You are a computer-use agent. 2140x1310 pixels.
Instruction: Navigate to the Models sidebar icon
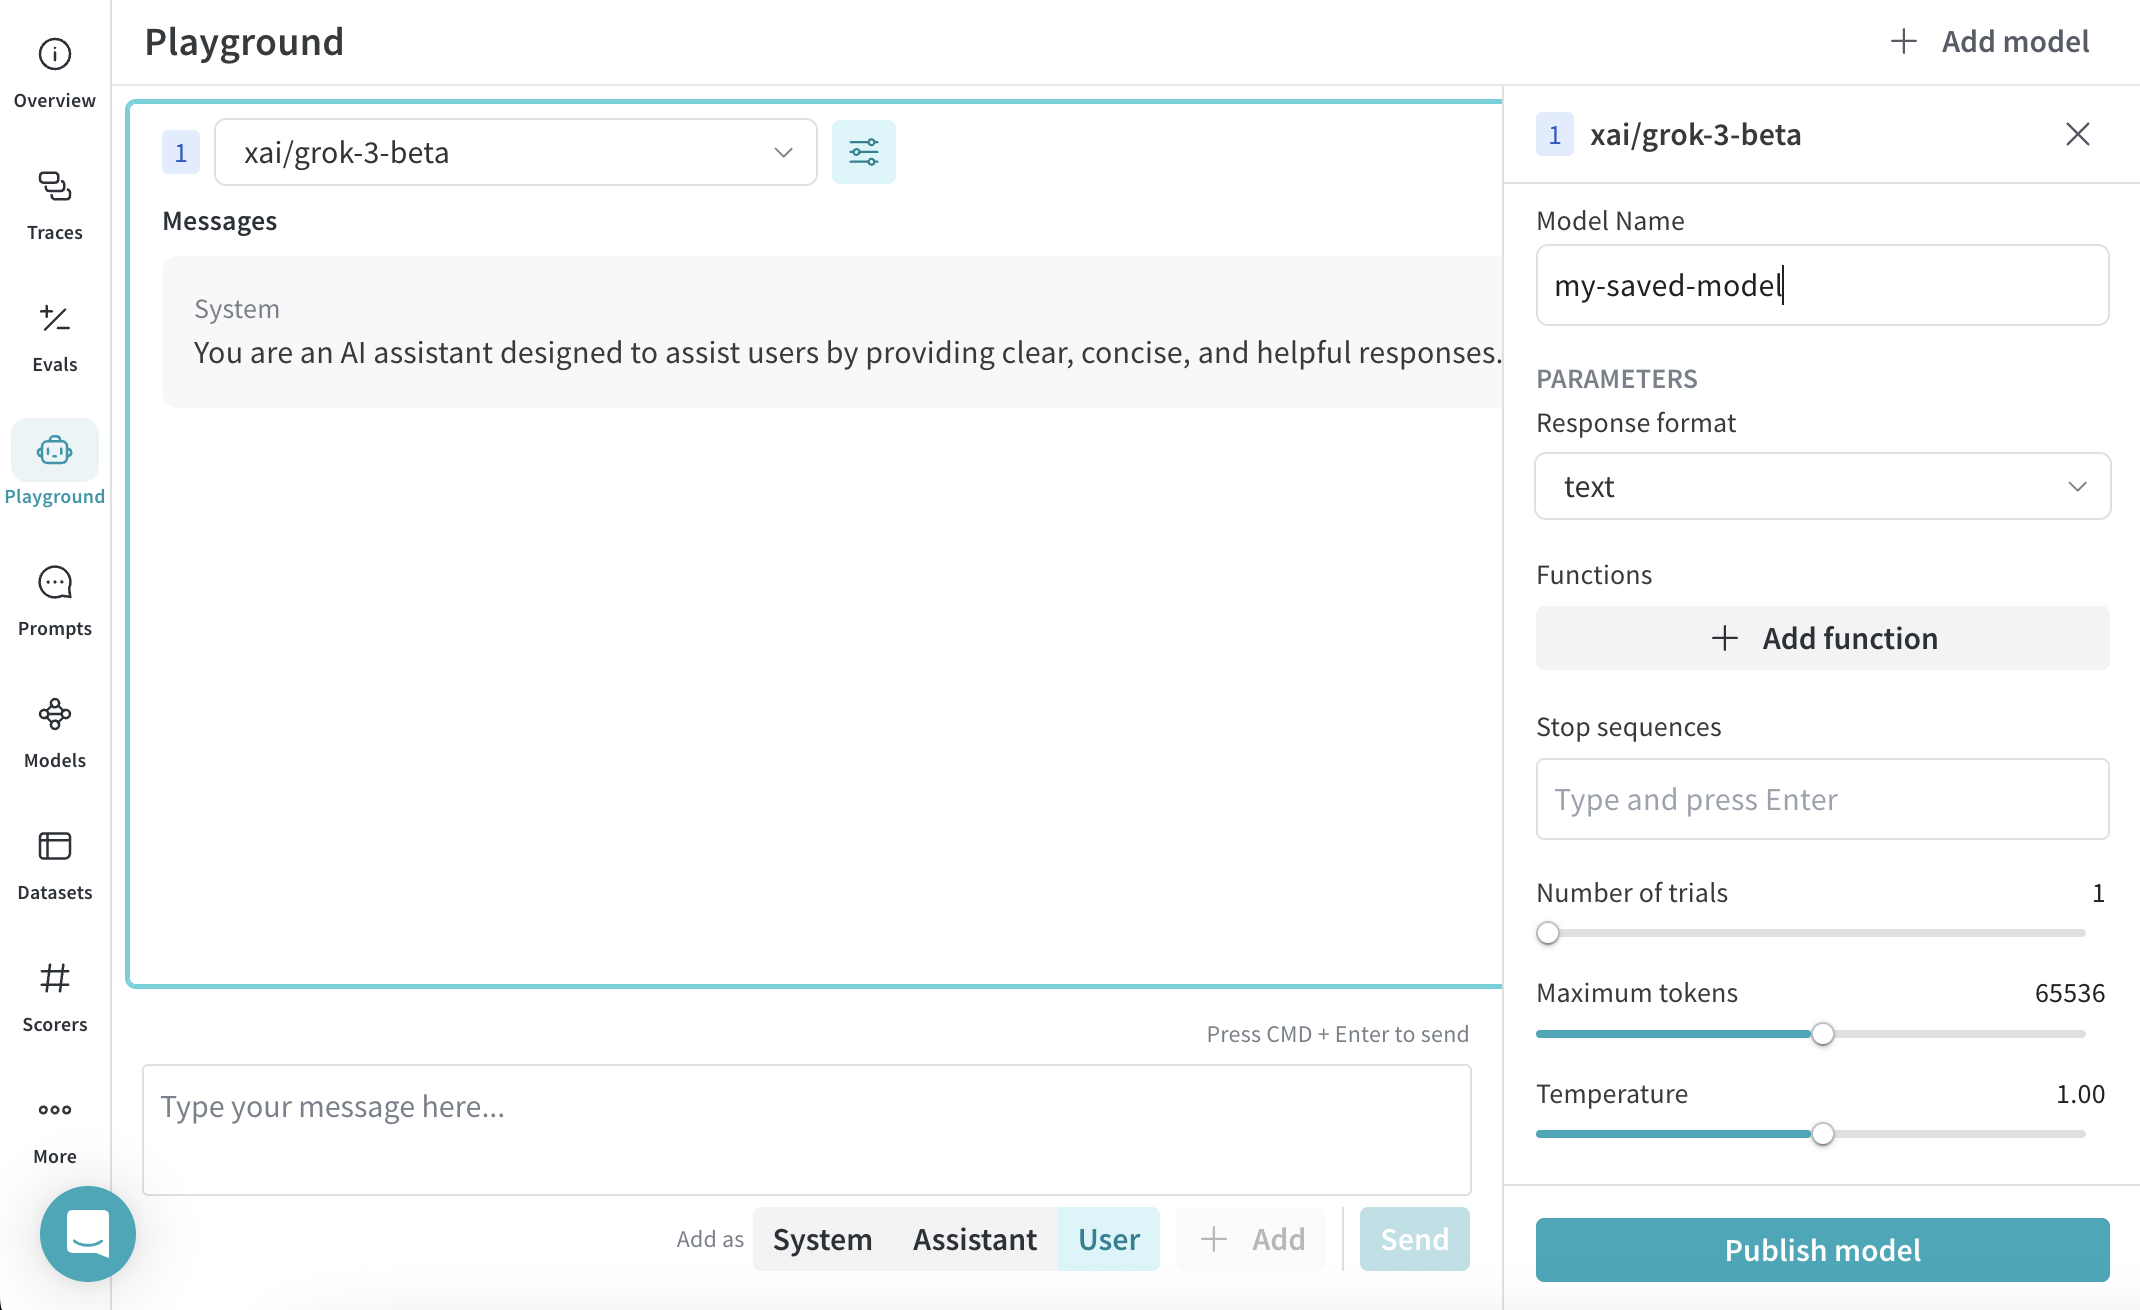pos(55,714)
